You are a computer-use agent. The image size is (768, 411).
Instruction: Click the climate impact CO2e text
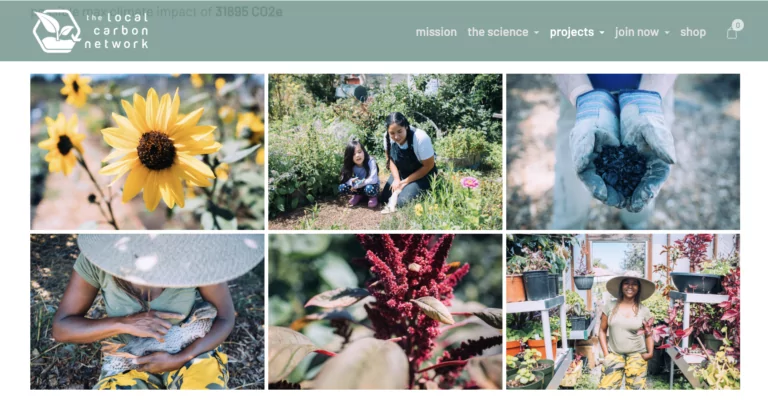tap(157, 11)
